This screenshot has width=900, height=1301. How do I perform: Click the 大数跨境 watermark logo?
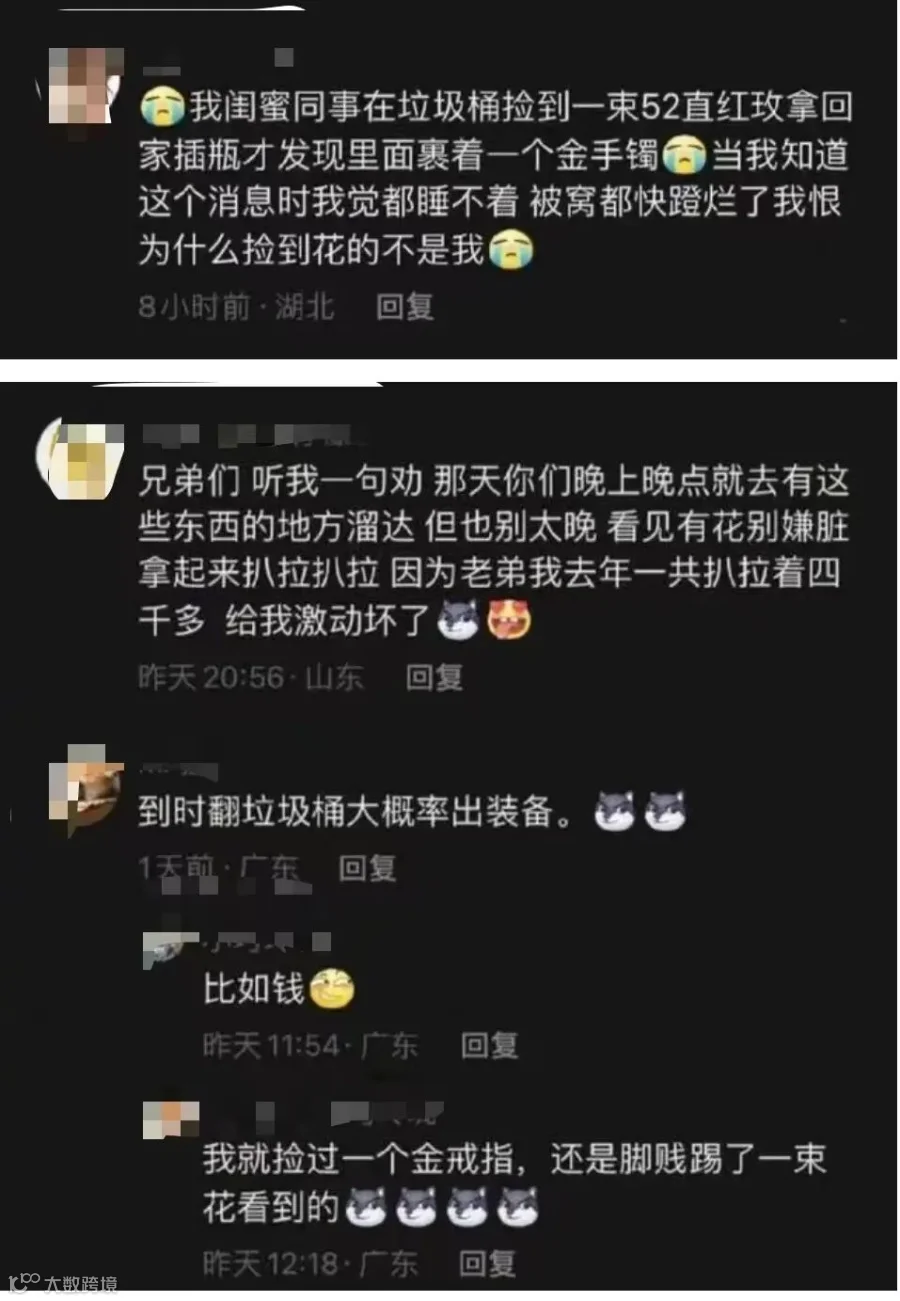(x=64, y=1284)
